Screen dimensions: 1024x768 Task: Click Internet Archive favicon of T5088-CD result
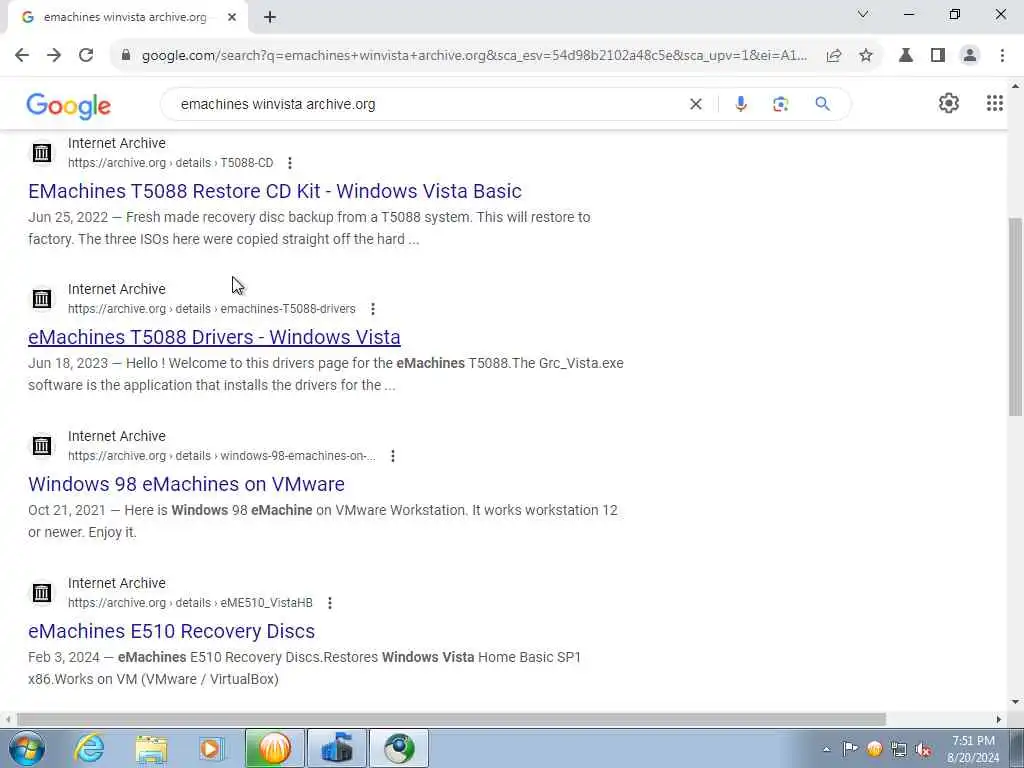[42, 153]
